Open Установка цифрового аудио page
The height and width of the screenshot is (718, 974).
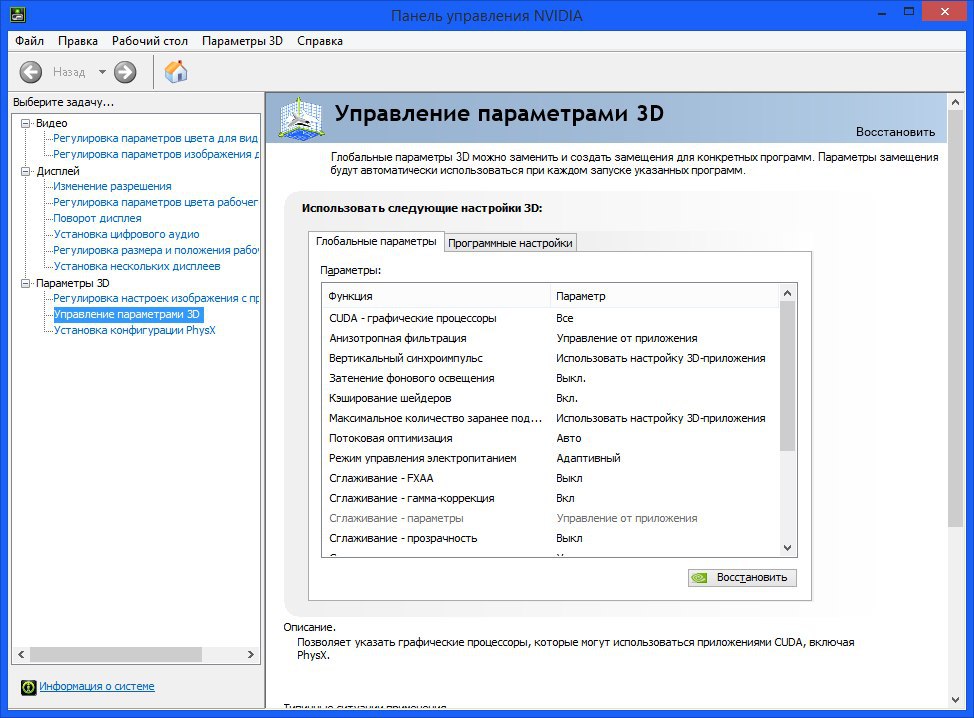[127, 234]
